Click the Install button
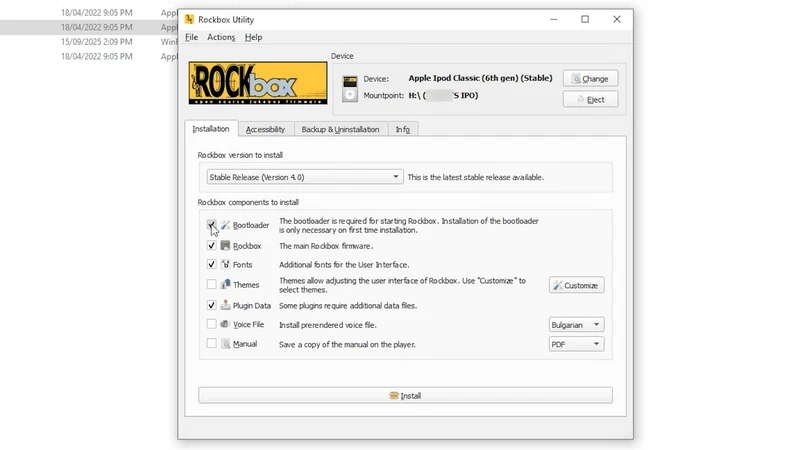The height and width of the screenshot is (450, 800). tap(405, 395)
